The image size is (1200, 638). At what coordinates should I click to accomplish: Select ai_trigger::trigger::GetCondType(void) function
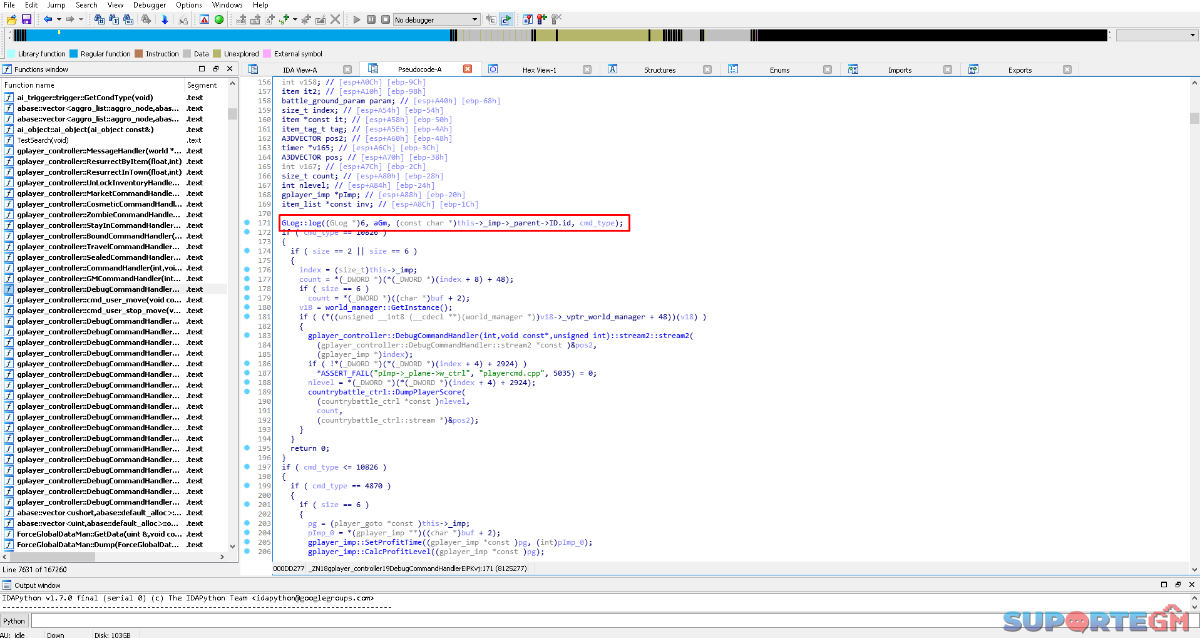coord(115,97)
